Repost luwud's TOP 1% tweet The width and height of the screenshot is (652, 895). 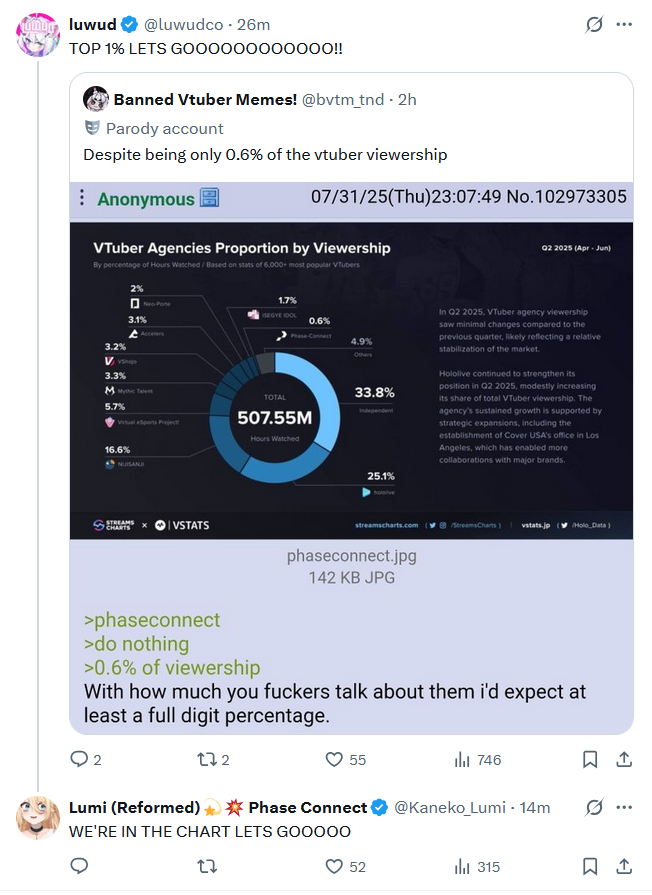213,760
